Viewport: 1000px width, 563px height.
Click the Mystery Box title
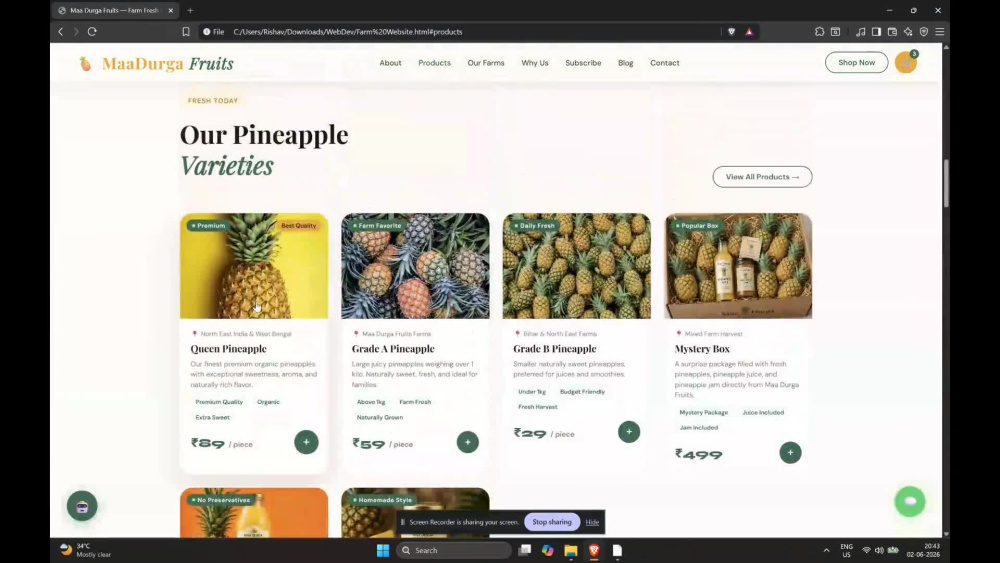click(x=702, y=349)
